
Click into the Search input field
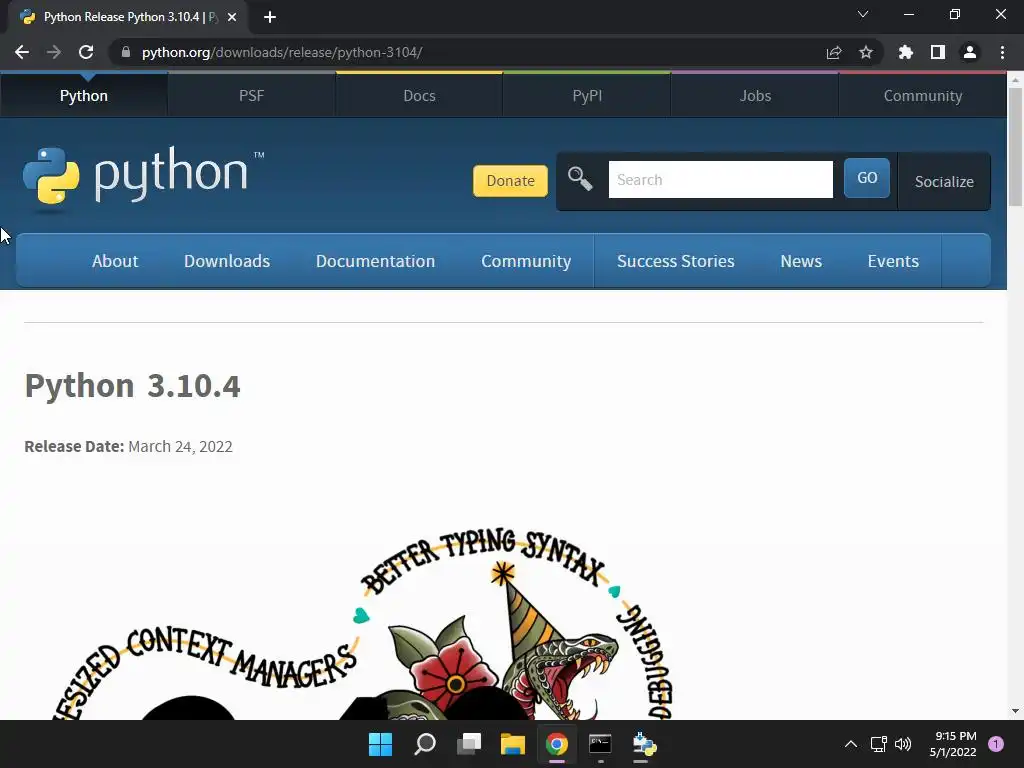click(720, 180)
